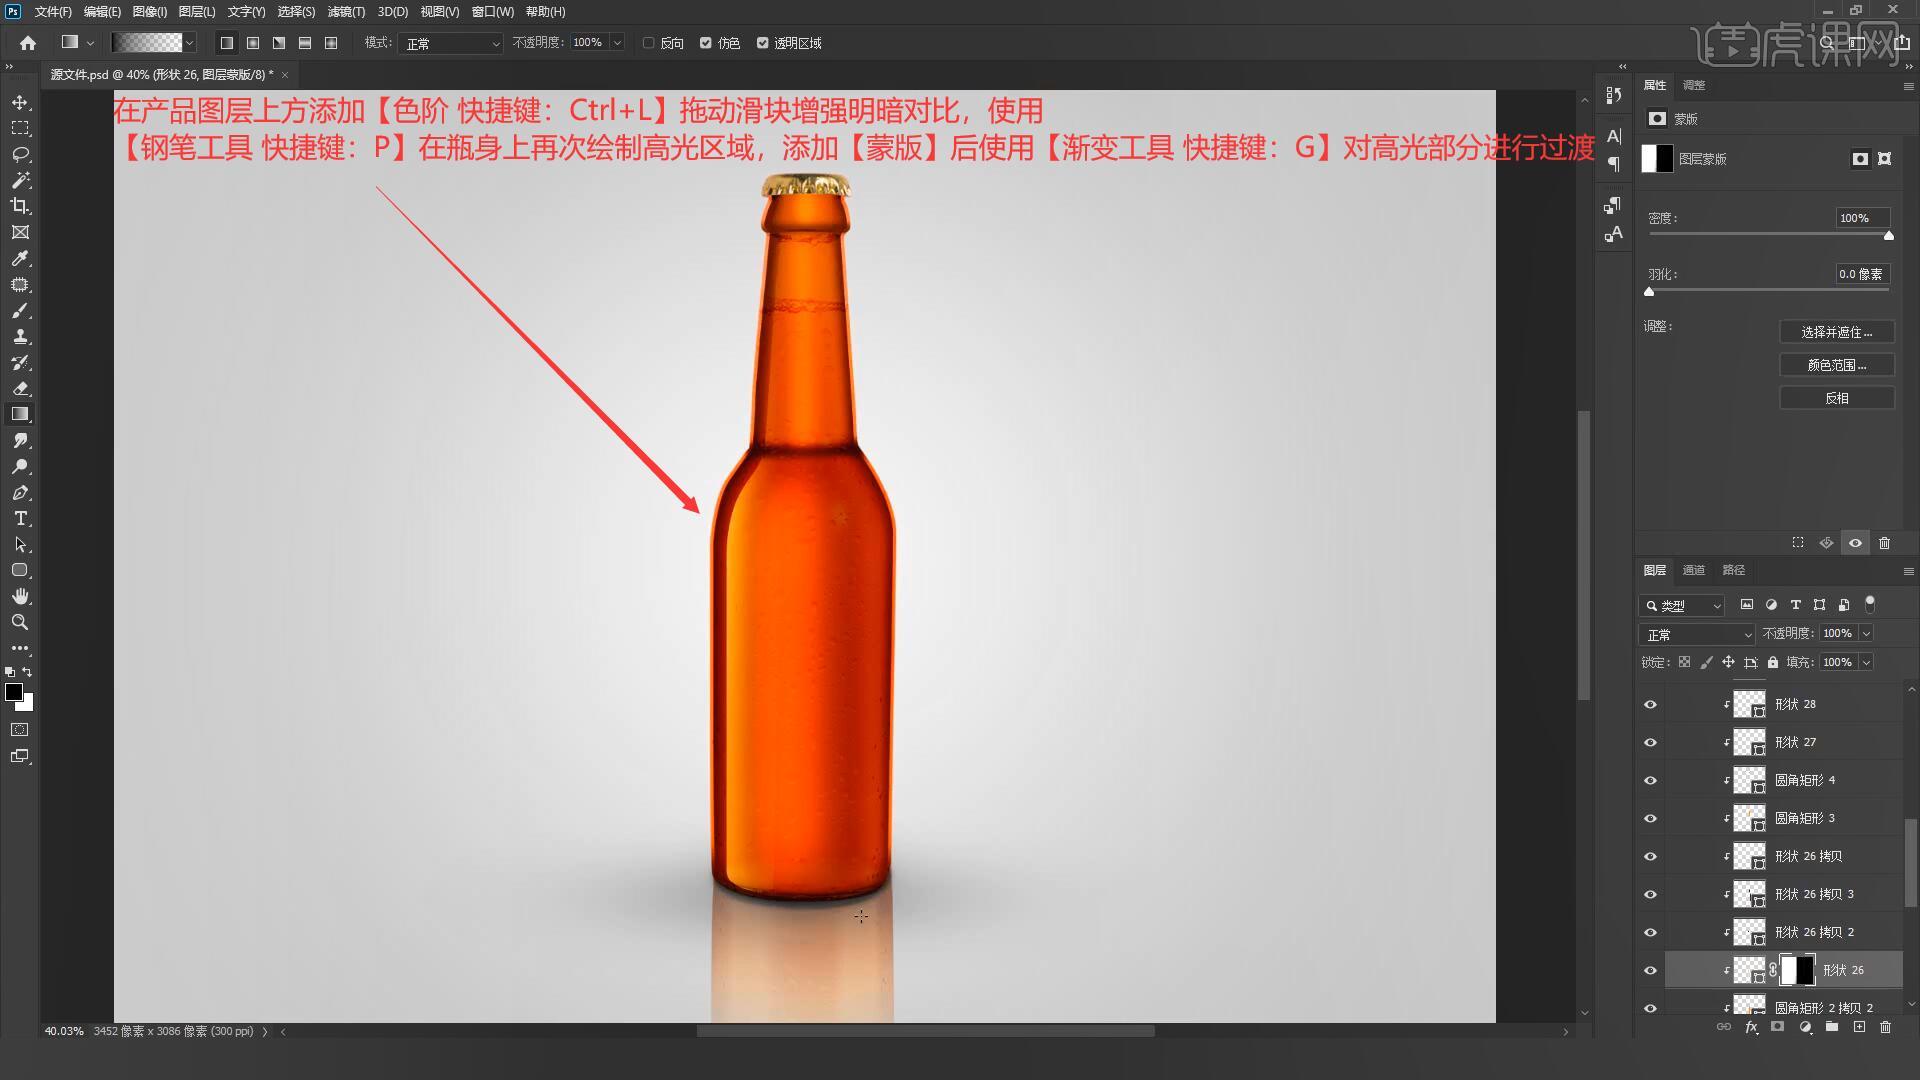This screenshot has width=1920, height=1080.
Task: Select the Zoom tool
Action: click(x=20, y=622)
